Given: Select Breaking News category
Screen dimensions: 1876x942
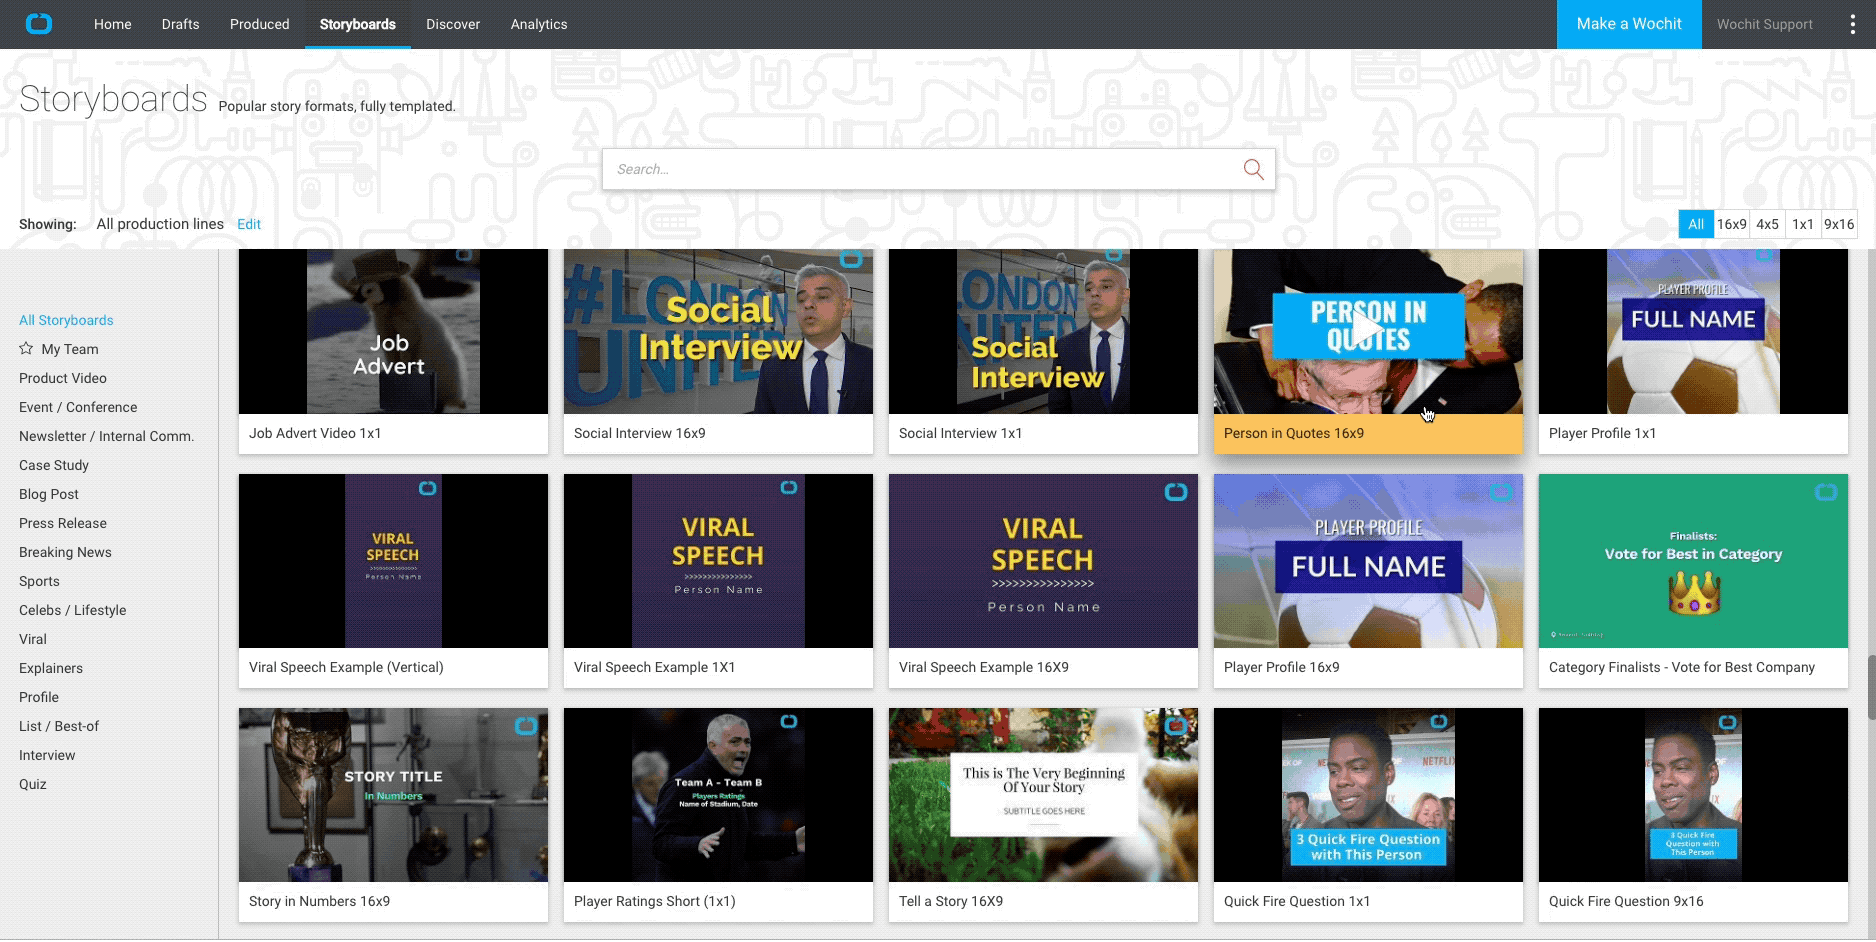Looking at the screenshot, I should [65, 552].
